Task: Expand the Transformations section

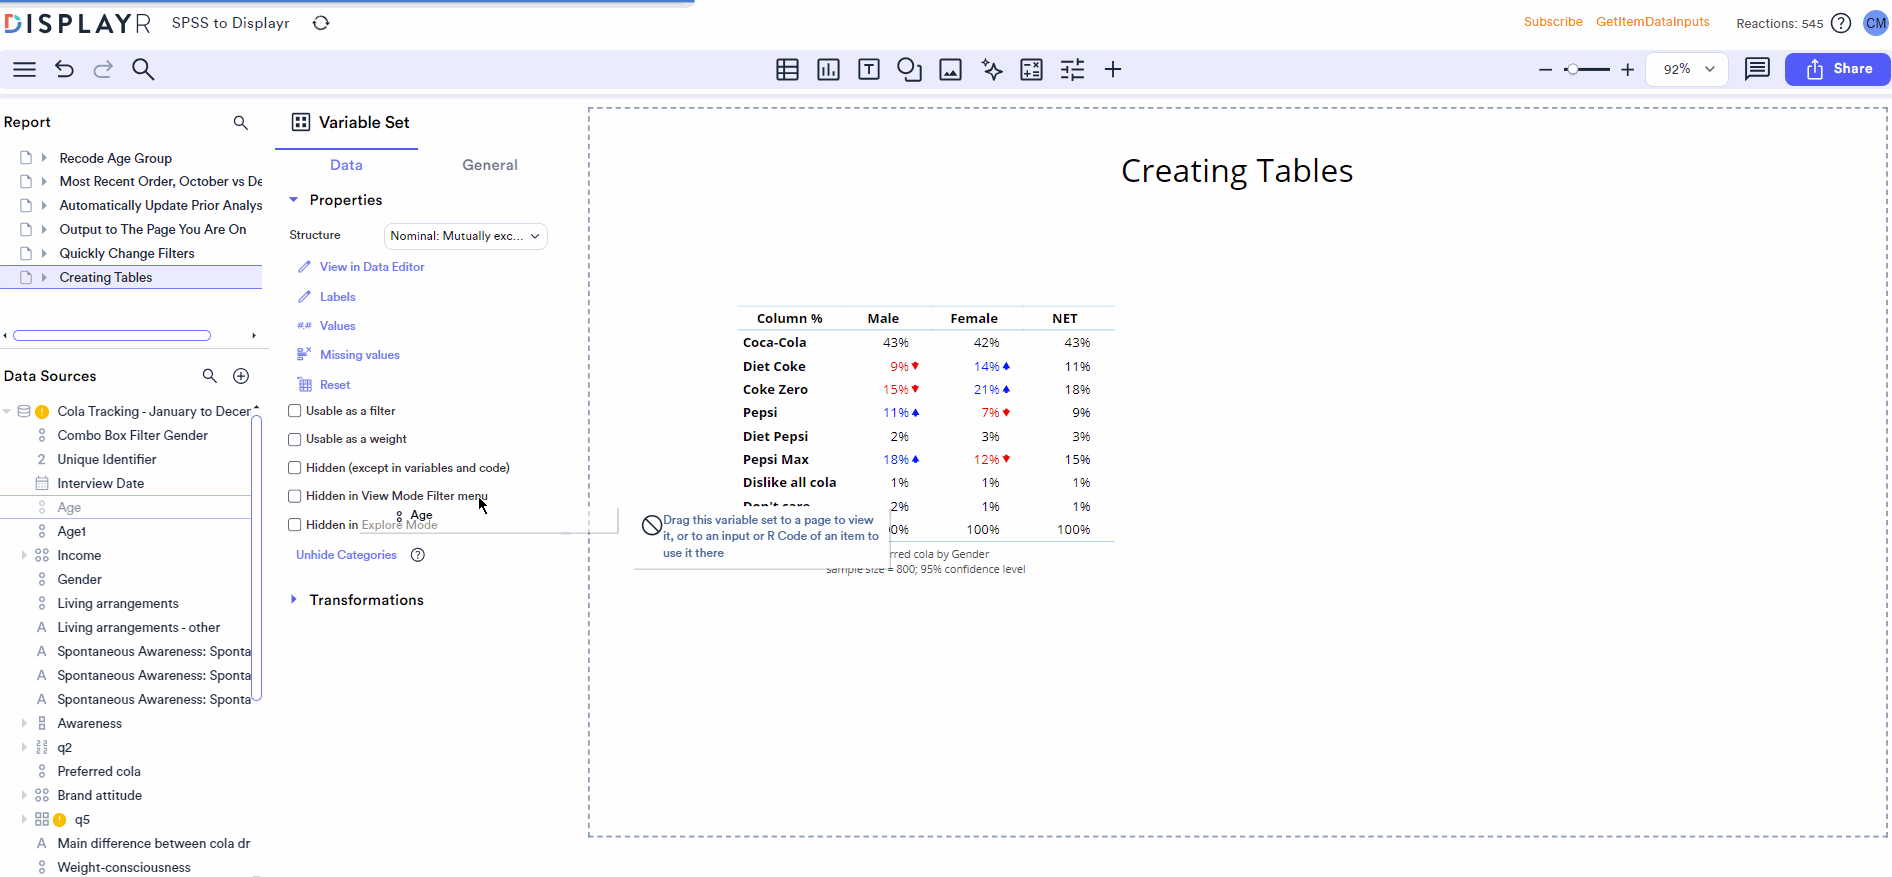Action: pyautogui.click(x=366, y=600)
